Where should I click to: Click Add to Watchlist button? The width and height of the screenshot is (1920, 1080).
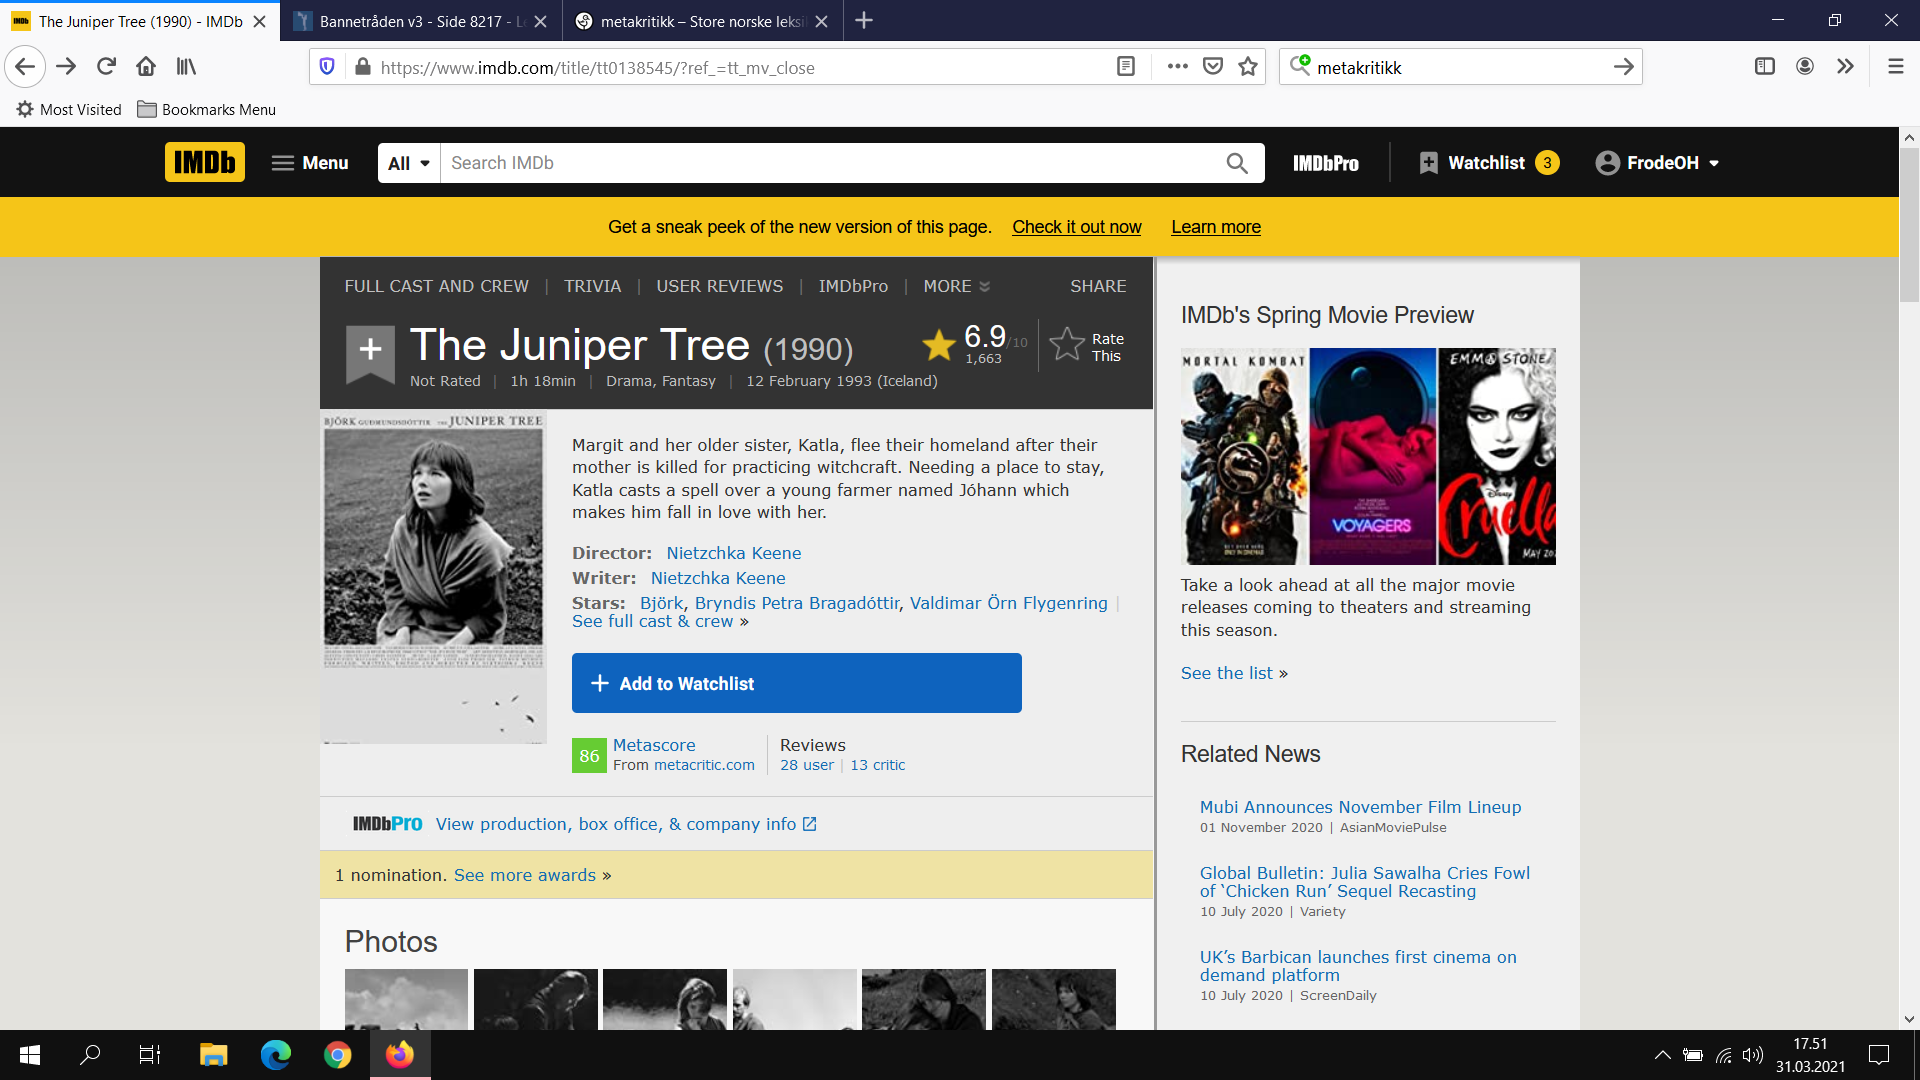coord(796,683)
